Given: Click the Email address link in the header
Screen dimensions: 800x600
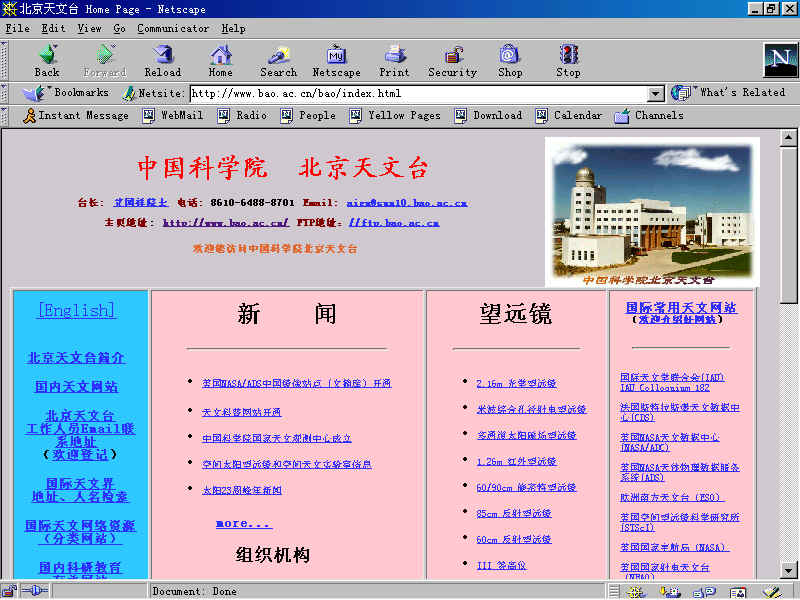Looking at the screenshot, I should 407,203.
